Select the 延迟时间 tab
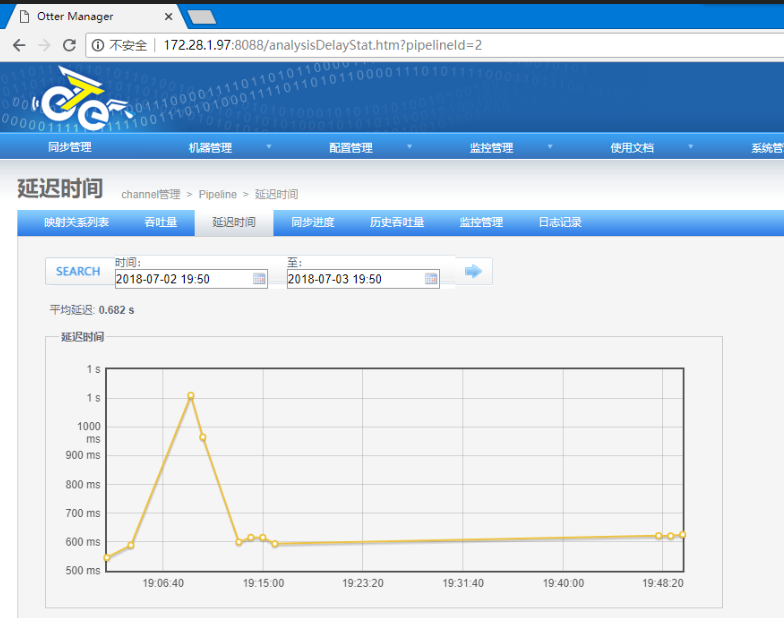The width and height of the screenshot is (784, 618). [234, 222]
